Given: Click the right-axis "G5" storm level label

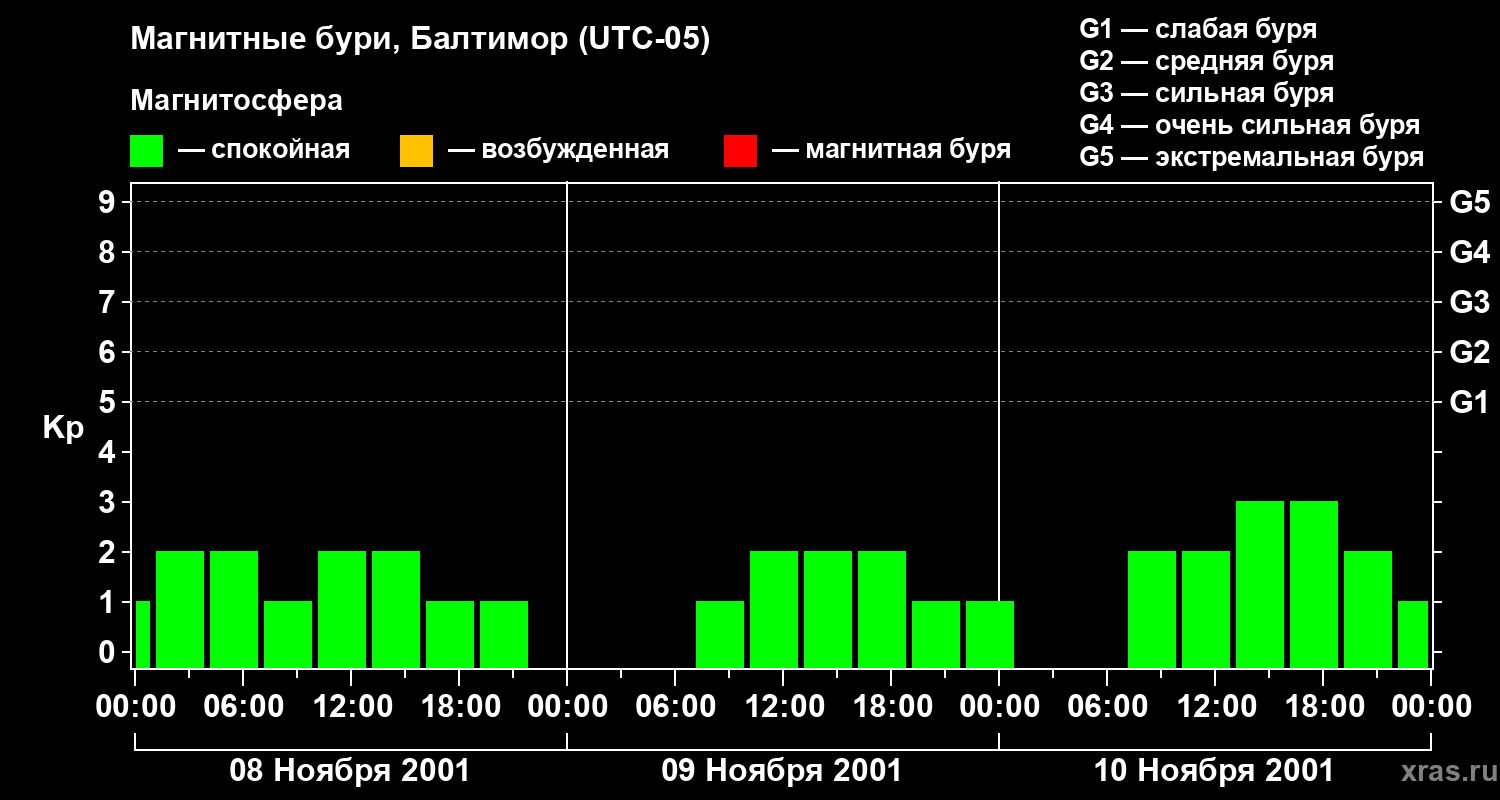Looking at the screenshot, I should (1470, 202).
